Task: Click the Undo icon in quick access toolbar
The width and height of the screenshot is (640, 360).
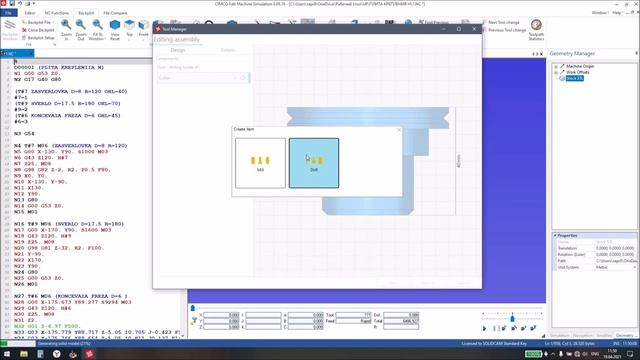Action: pos(20,4)
